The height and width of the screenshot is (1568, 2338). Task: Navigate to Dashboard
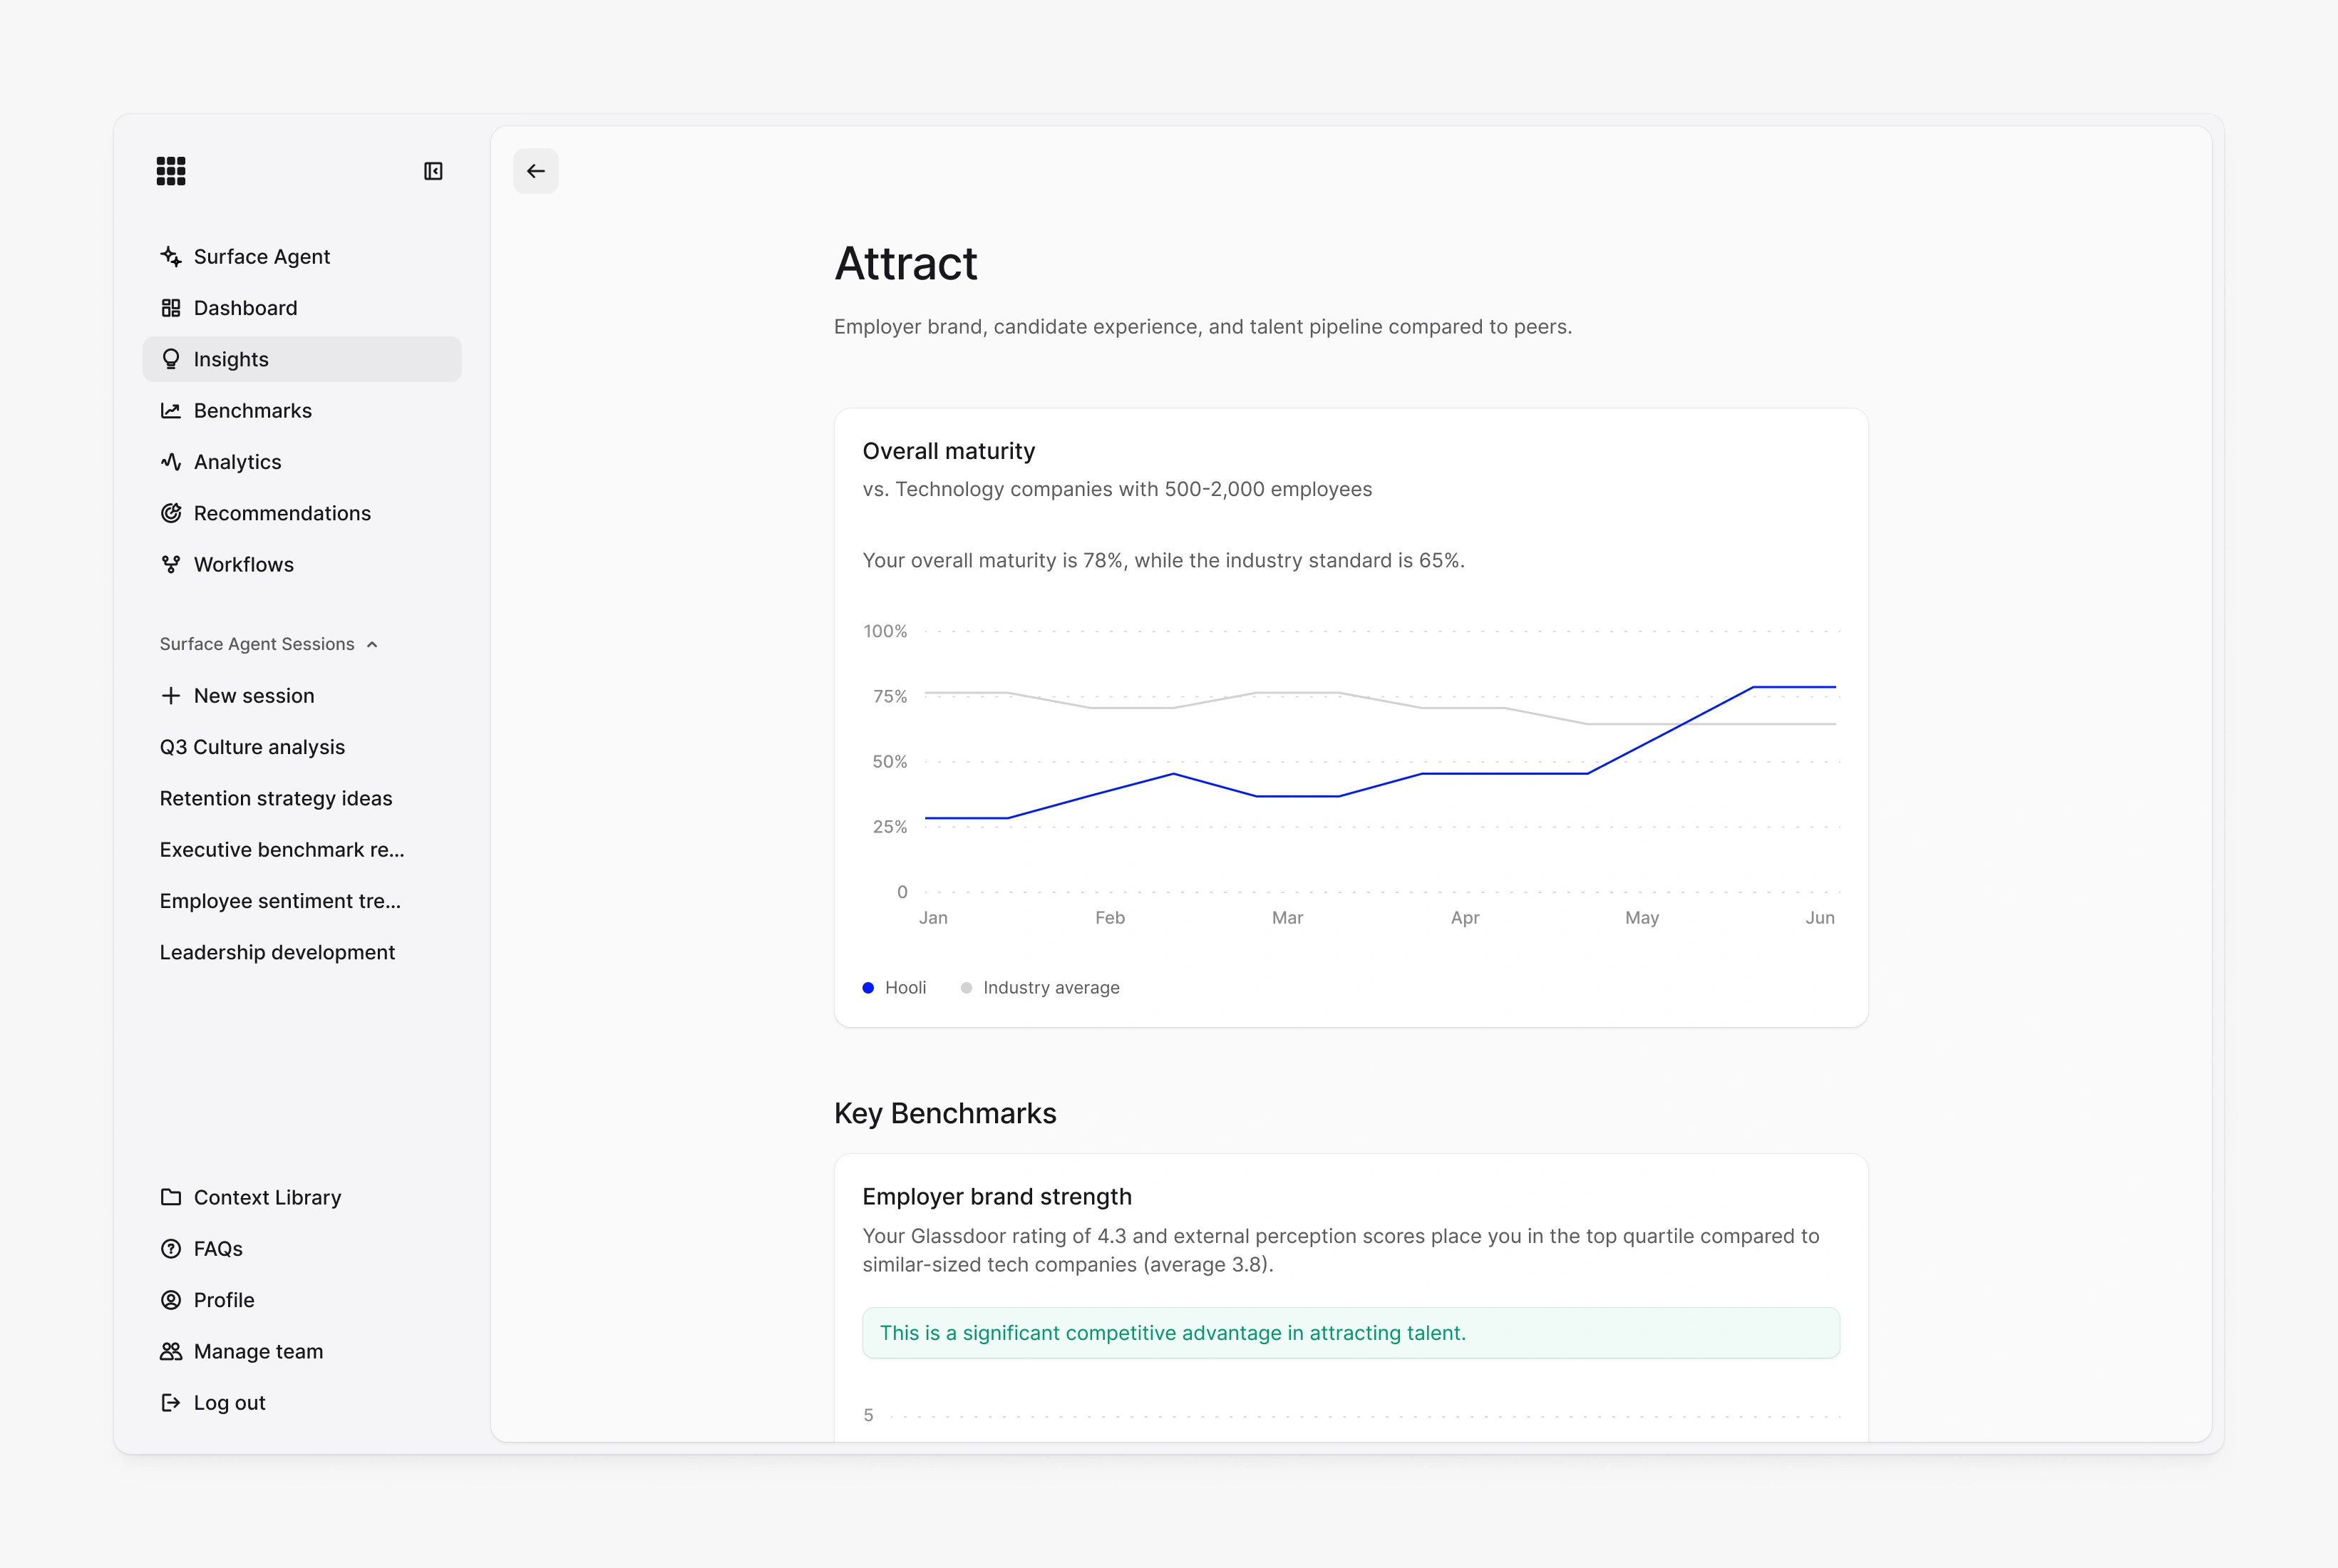click(x=302, y=308)
